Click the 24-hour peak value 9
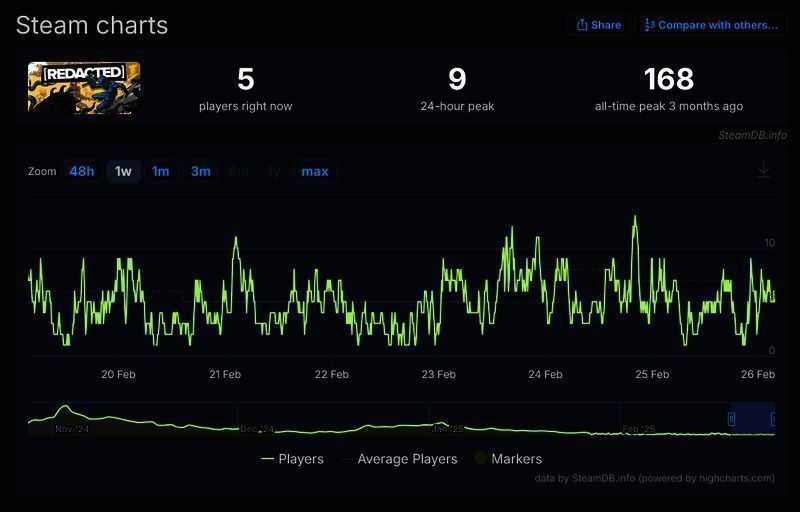 click(x=457, y=79)
